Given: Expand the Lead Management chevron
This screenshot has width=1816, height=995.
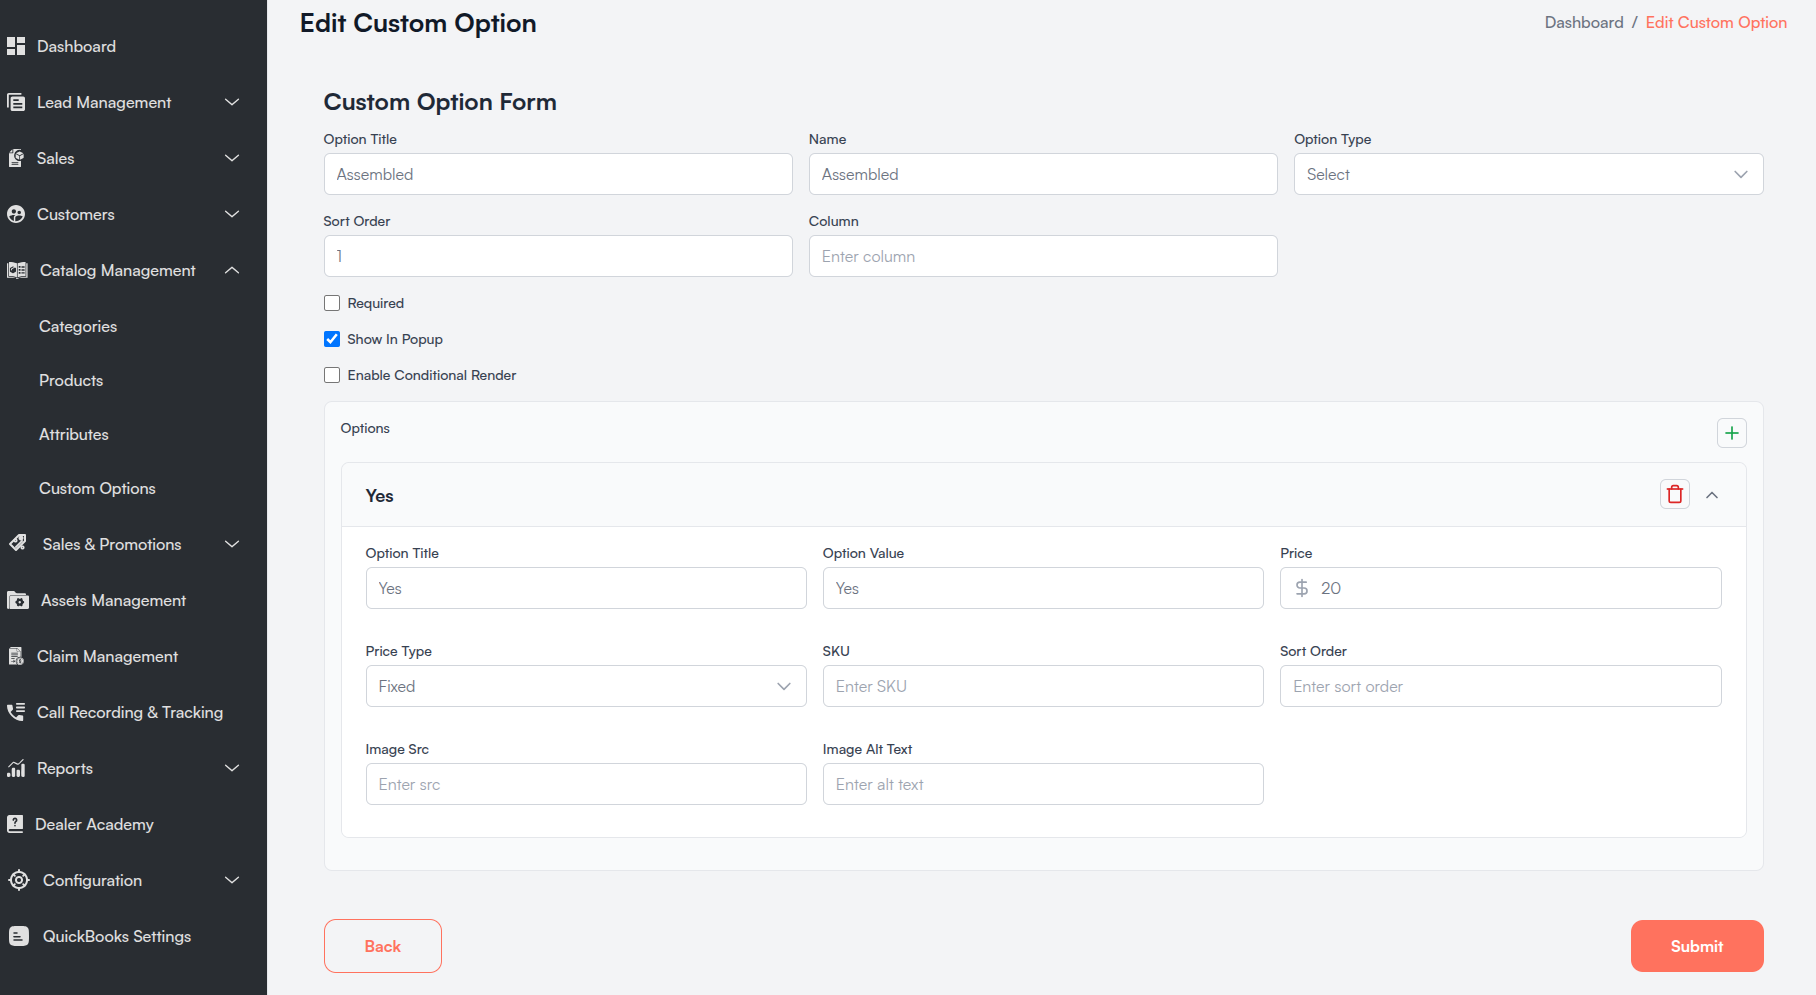Looking at the screenshot, I should 232,102.
